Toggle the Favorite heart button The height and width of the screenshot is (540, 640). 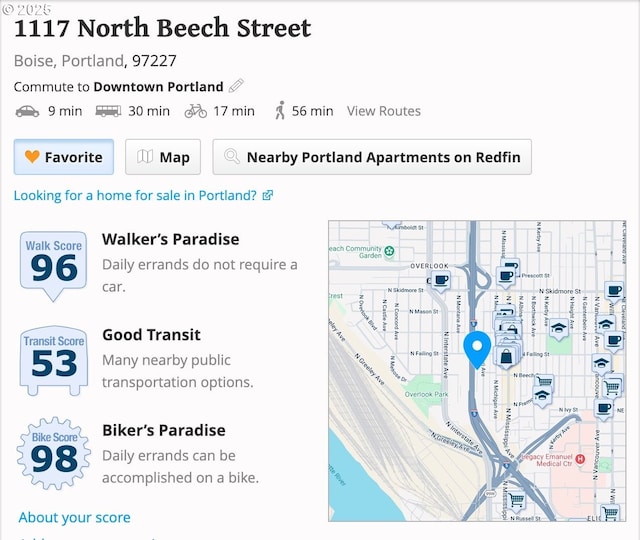click(64, 157)
